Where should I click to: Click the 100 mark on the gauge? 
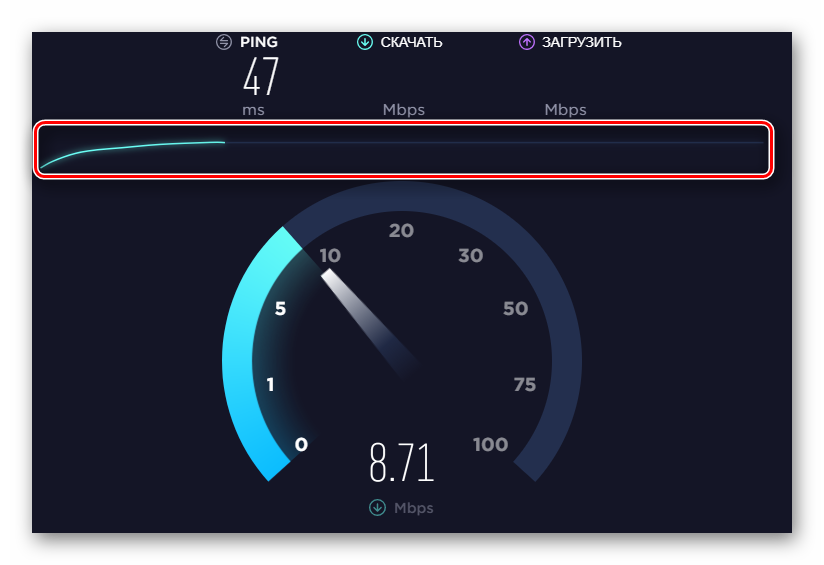pyautogui.click(x=490, y=445)
